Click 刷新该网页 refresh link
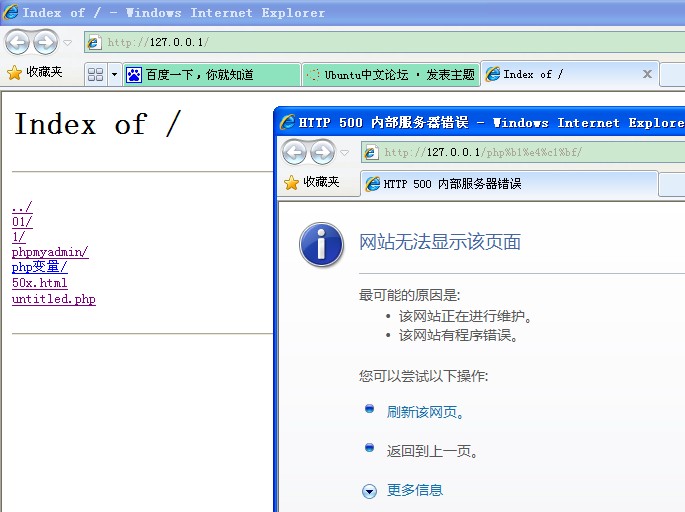The image size is (685, 512). coord(425,412)
